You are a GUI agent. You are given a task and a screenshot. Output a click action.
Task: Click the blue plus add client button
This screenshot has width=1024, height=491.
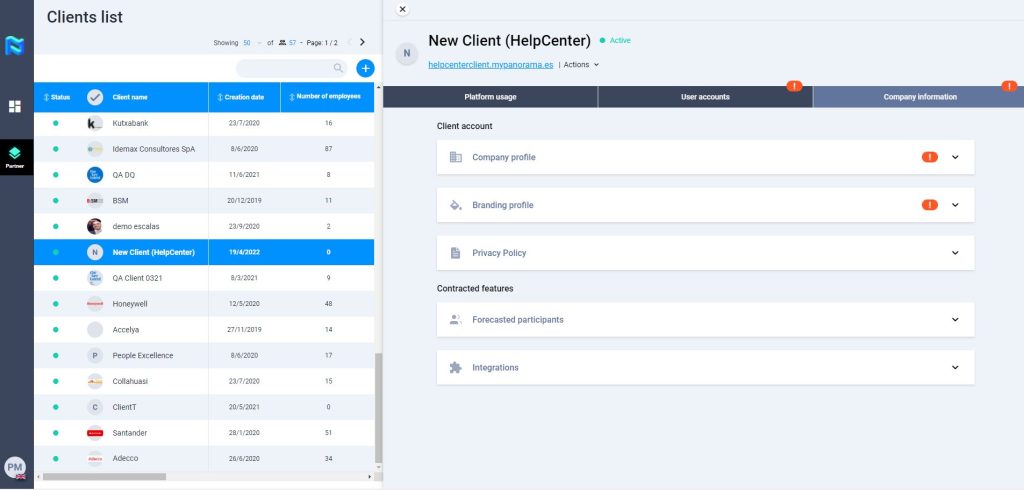(x=365, y=68)
